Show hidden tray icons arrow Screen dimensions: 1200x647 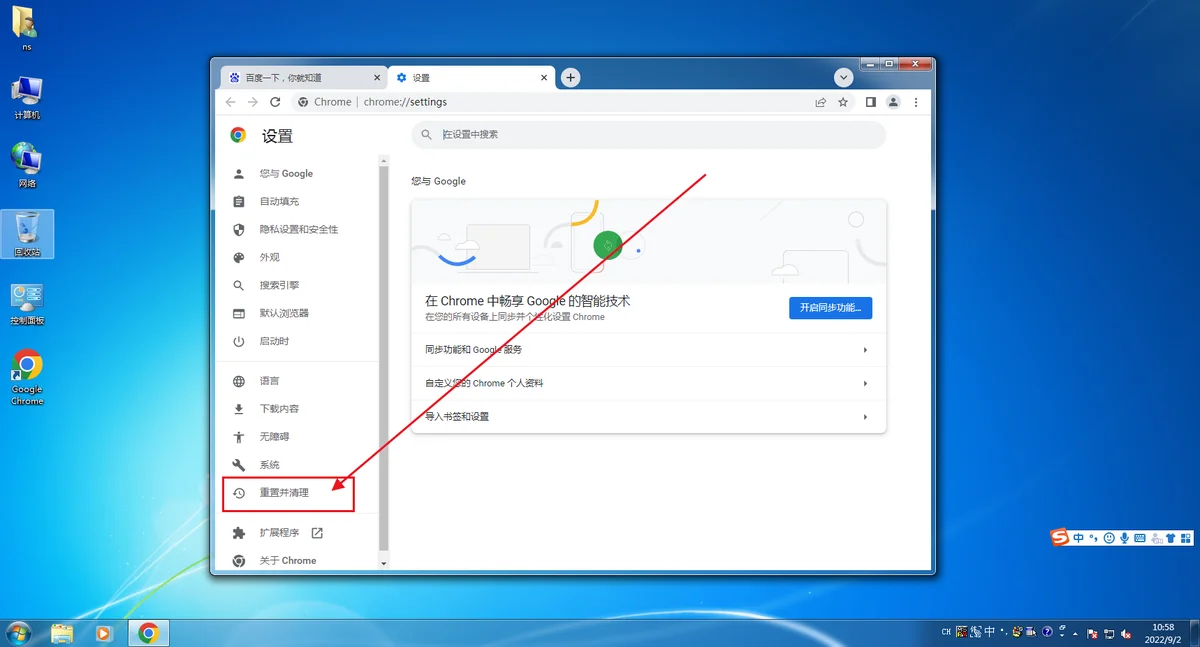pyautogui.click(x=1075, y=633)
